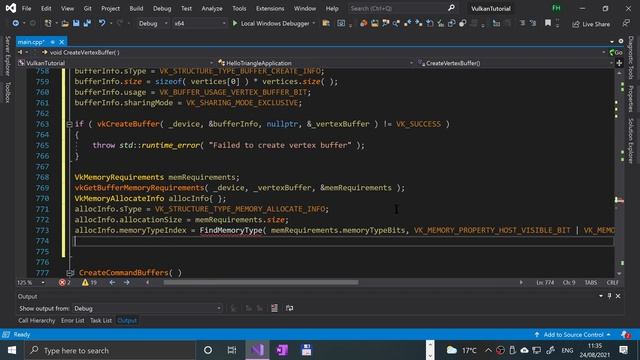Click the Windows Start button
The width and height of the screenshot is (640, 360).
[12, 350]
